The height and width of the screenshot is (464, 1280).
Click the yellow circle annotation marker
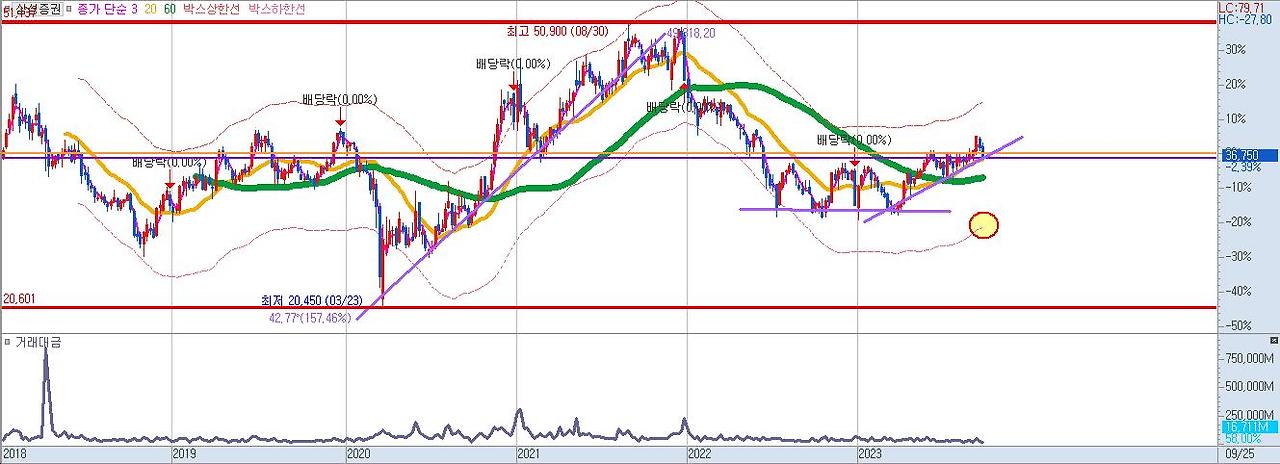coord(984,227)
